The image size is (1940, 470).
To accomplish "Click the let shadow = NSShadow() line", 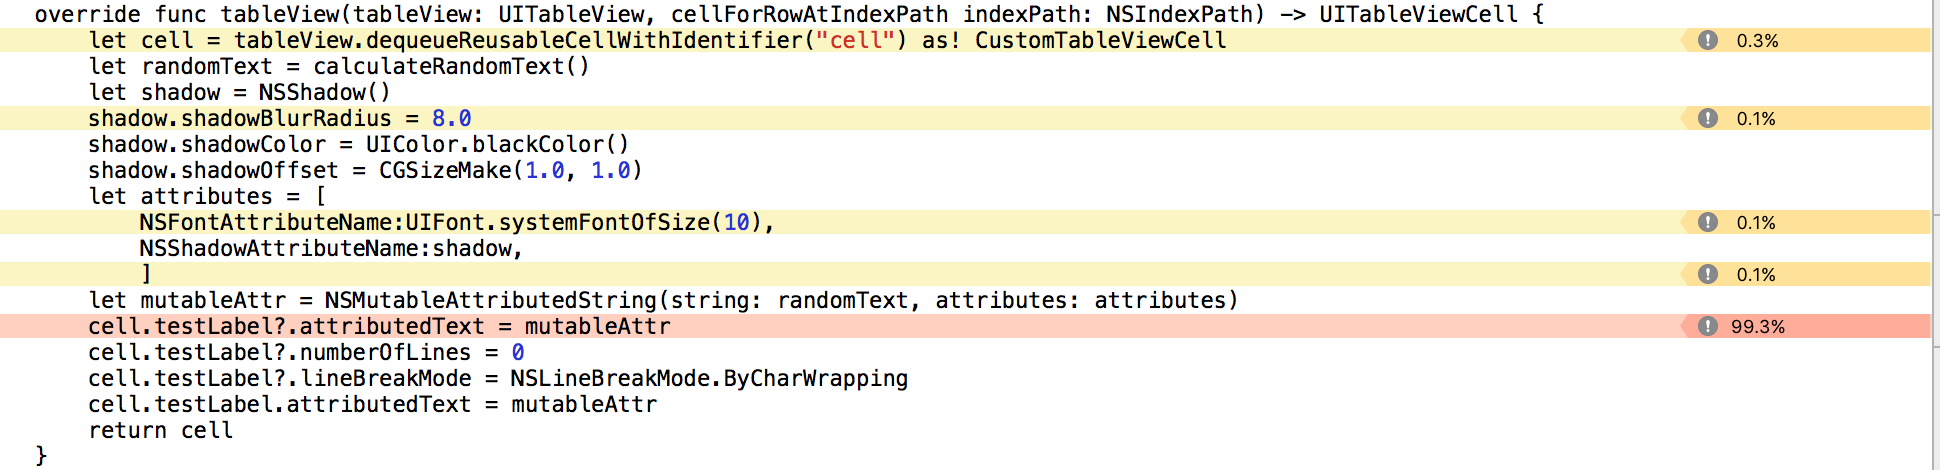I will point(239,92).
